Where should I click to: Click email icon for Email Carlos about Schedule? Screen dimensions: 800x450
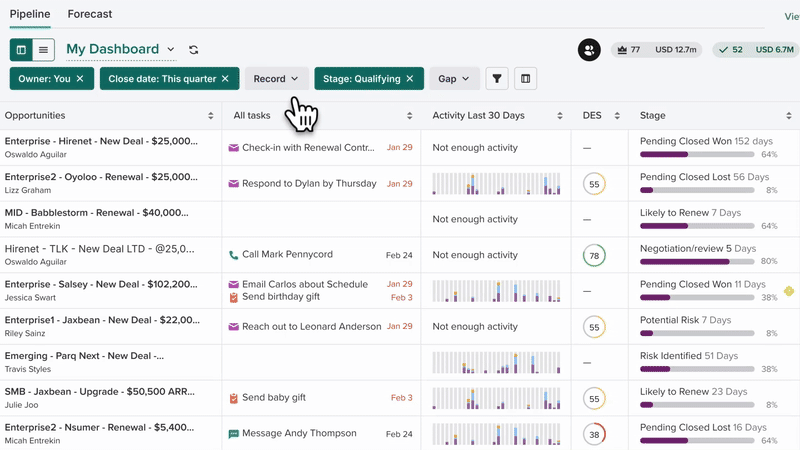(x=234, y=284)
